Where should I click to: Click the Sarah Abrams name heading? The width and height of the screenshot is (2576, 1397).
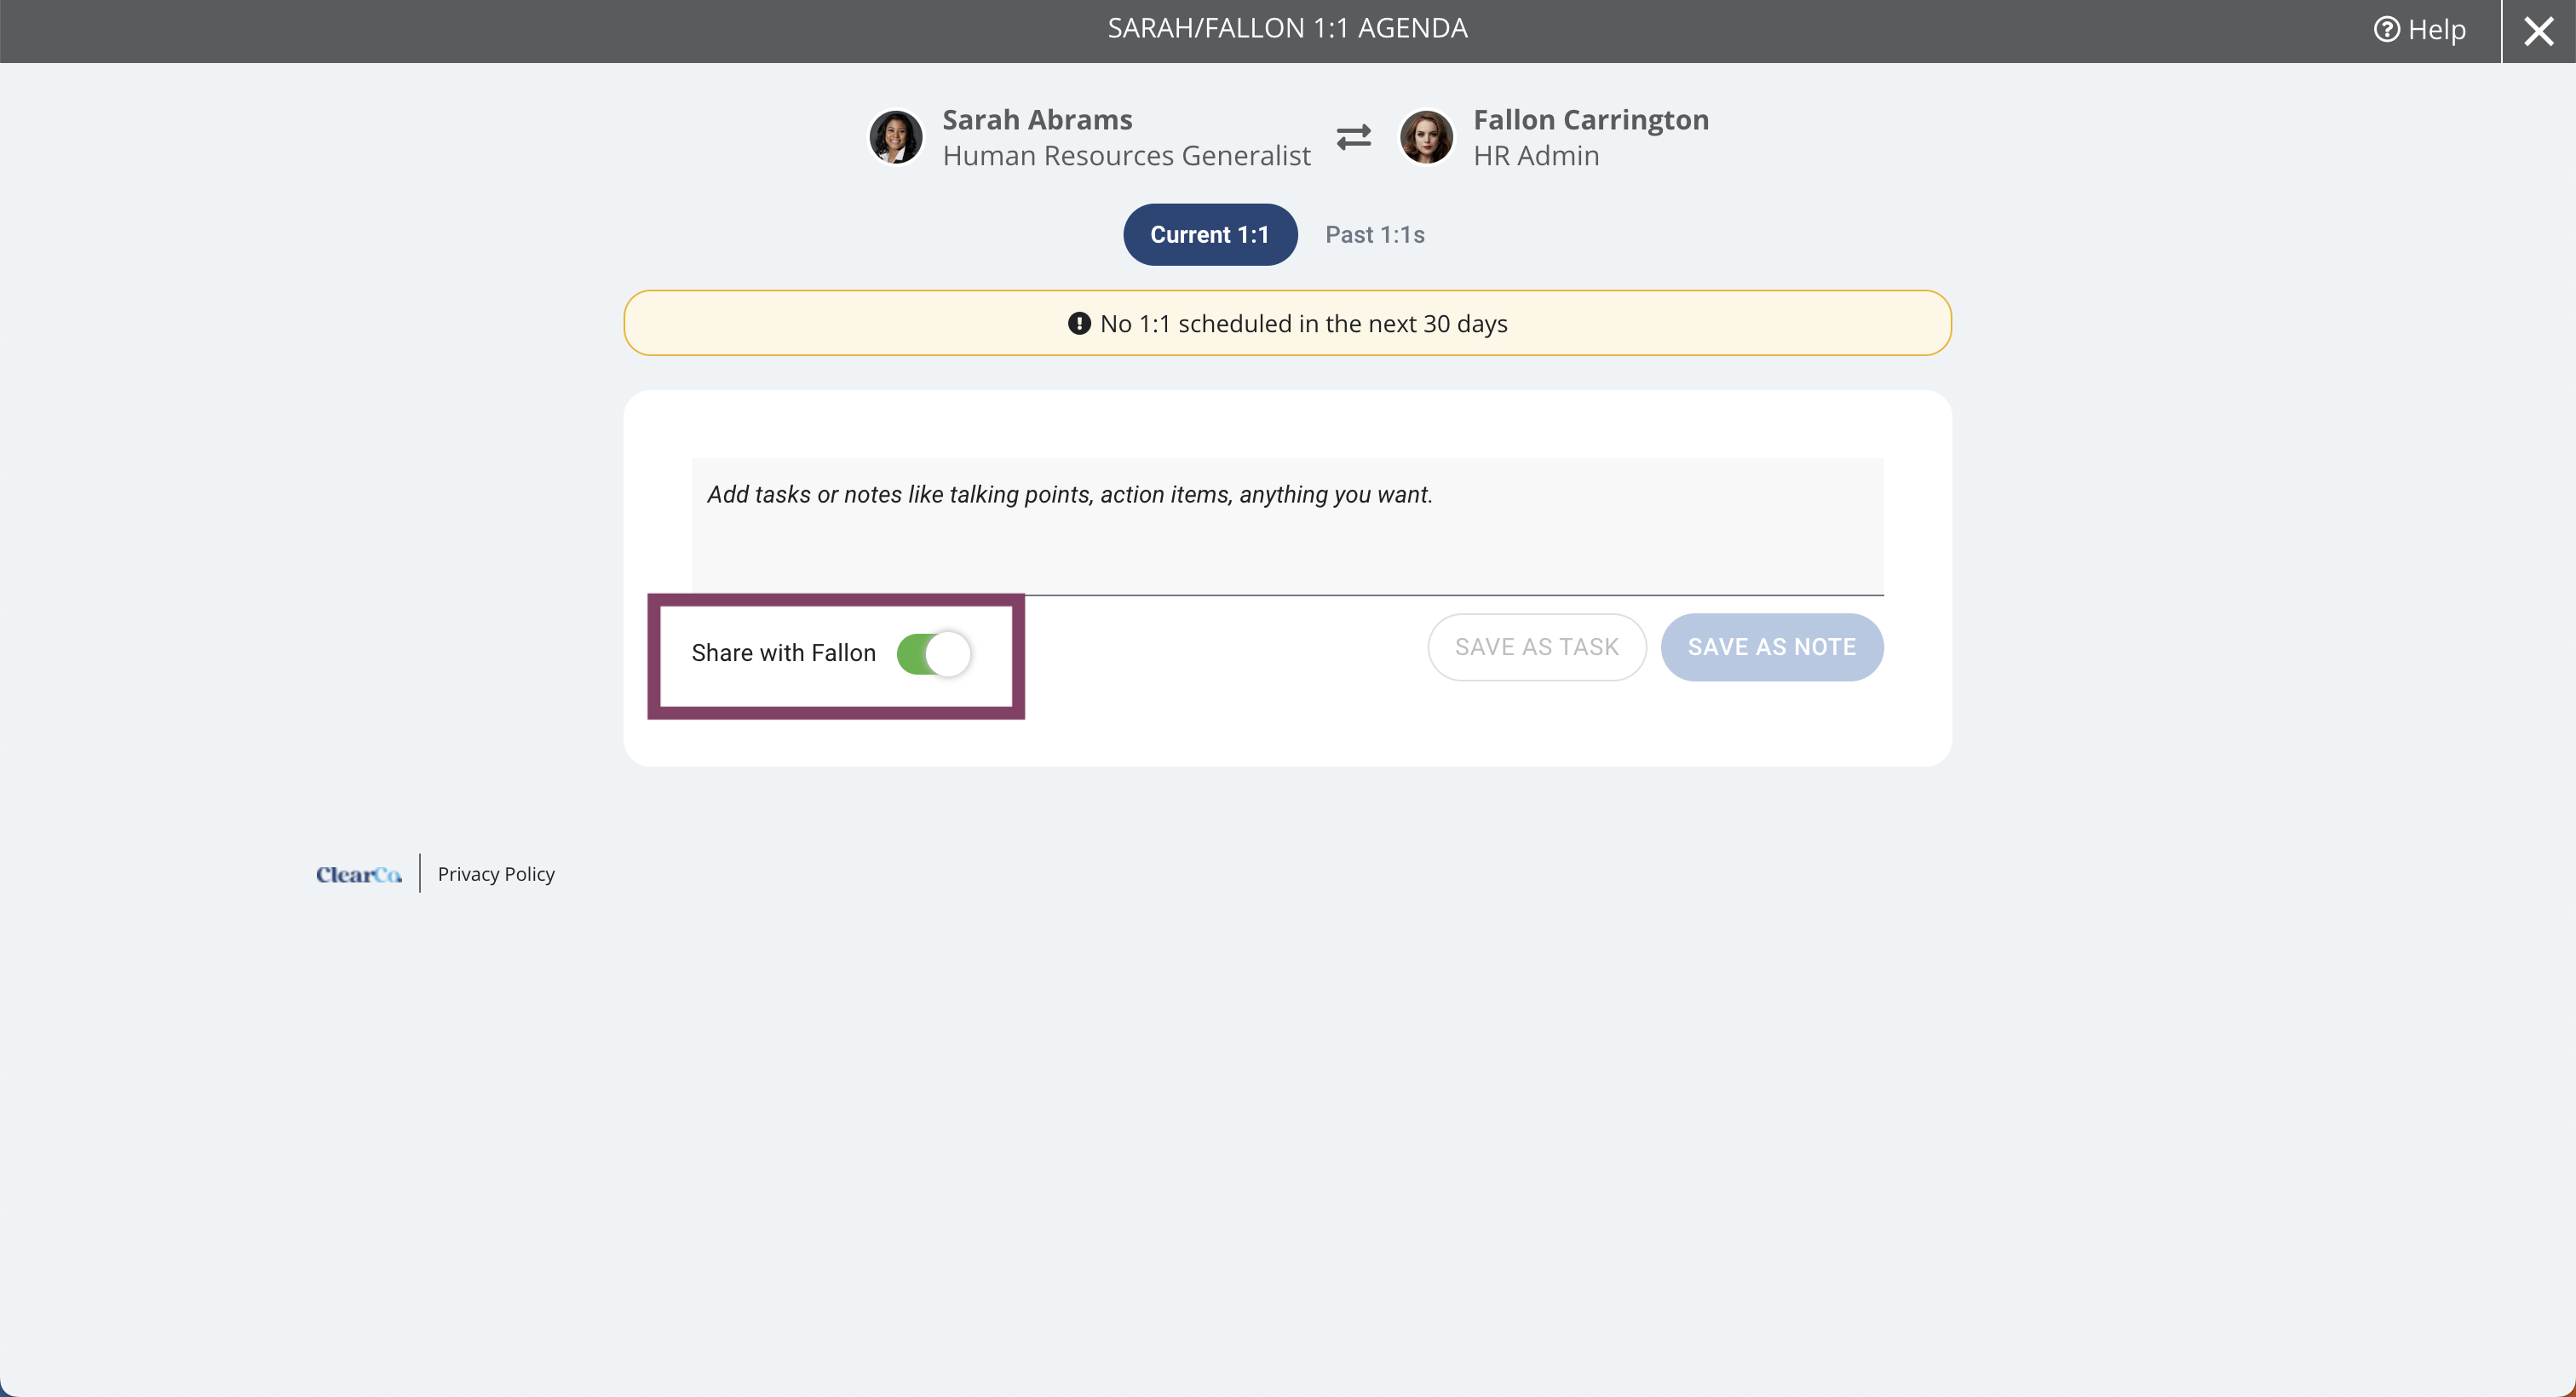click(x=1037, y=119)
